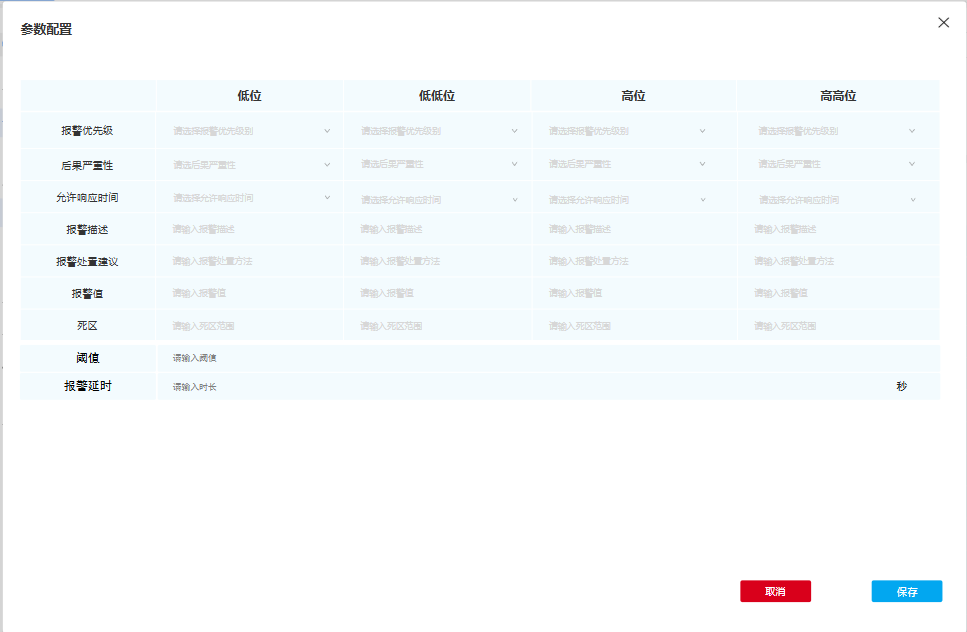Close the 参数配置 dialog
Image resolution: width=967 pixels, height=632 pixels.
pos(943,22)
